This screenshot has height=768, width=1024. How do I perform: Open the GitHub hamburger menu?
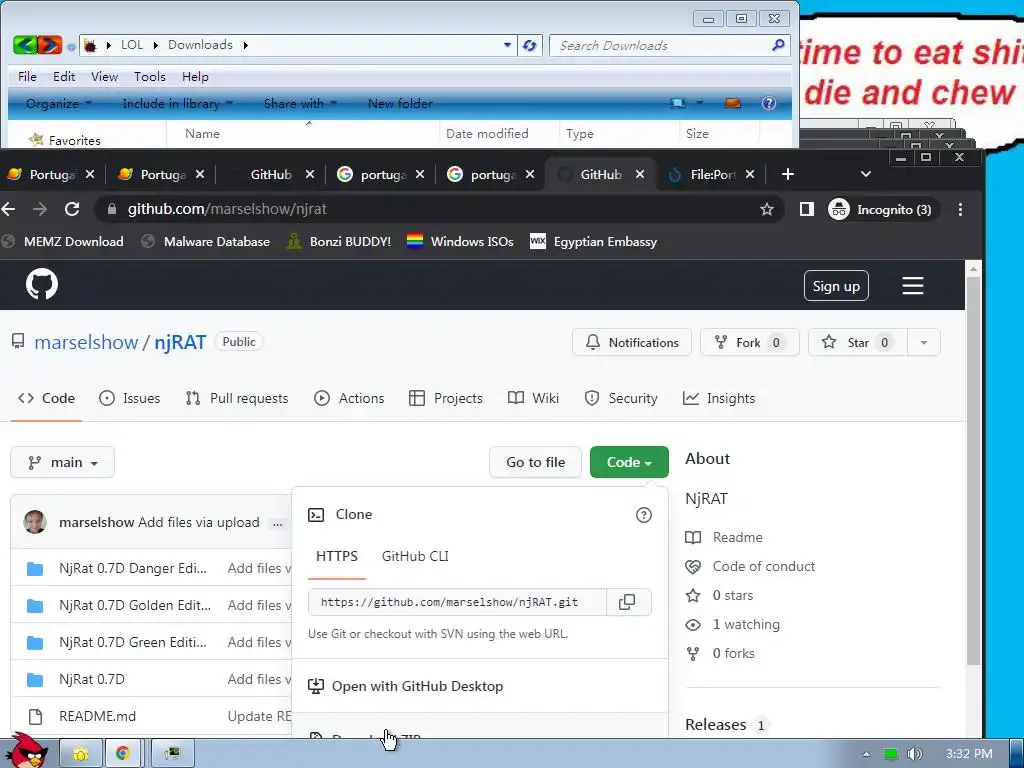tap(912, 285)
